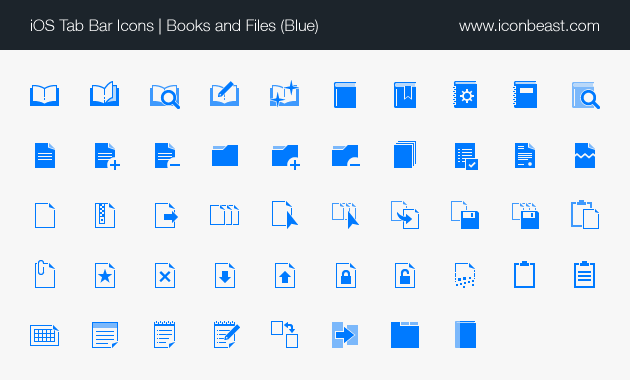Click the document with plus sign icon
Viewport: 630px width, 380px height.
(x=107, y=156)
